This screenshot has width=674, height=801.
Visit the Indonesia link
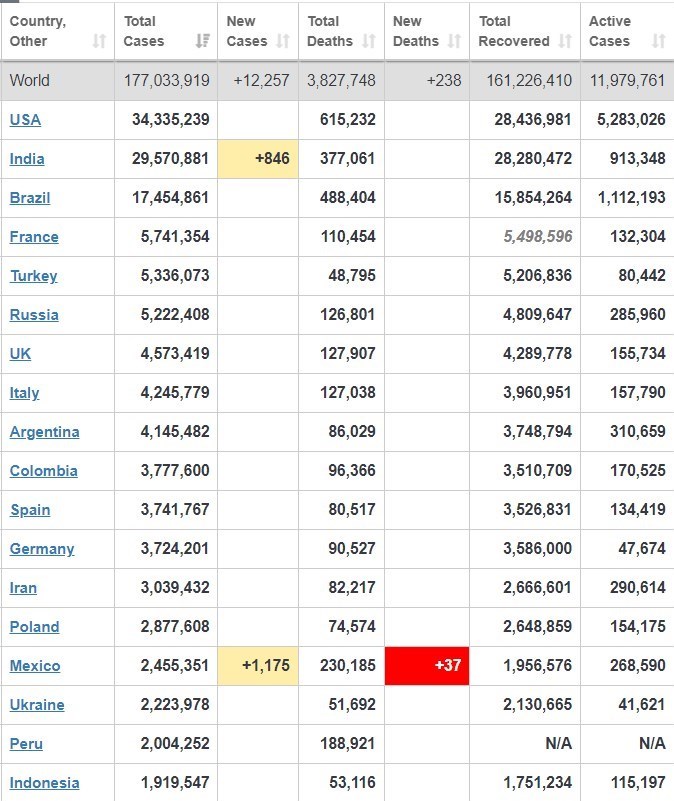click(44, 783)
